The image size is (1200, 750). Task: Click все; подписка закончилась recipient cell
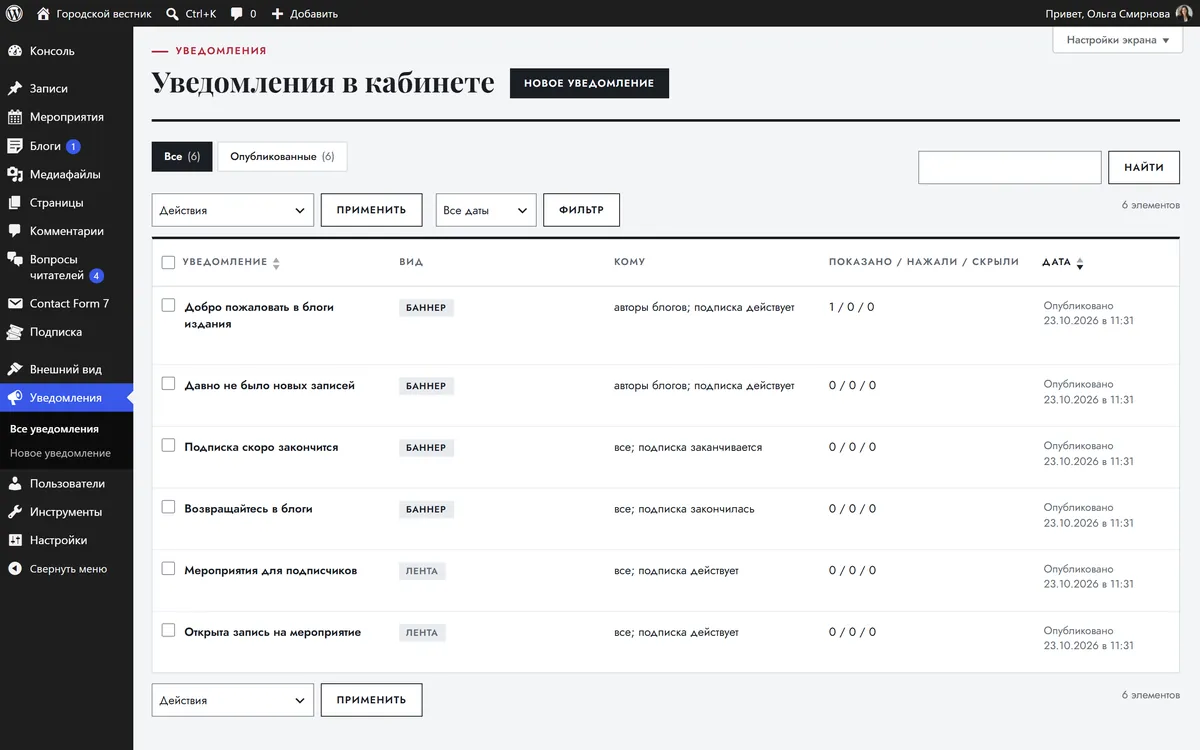(684, 509)
